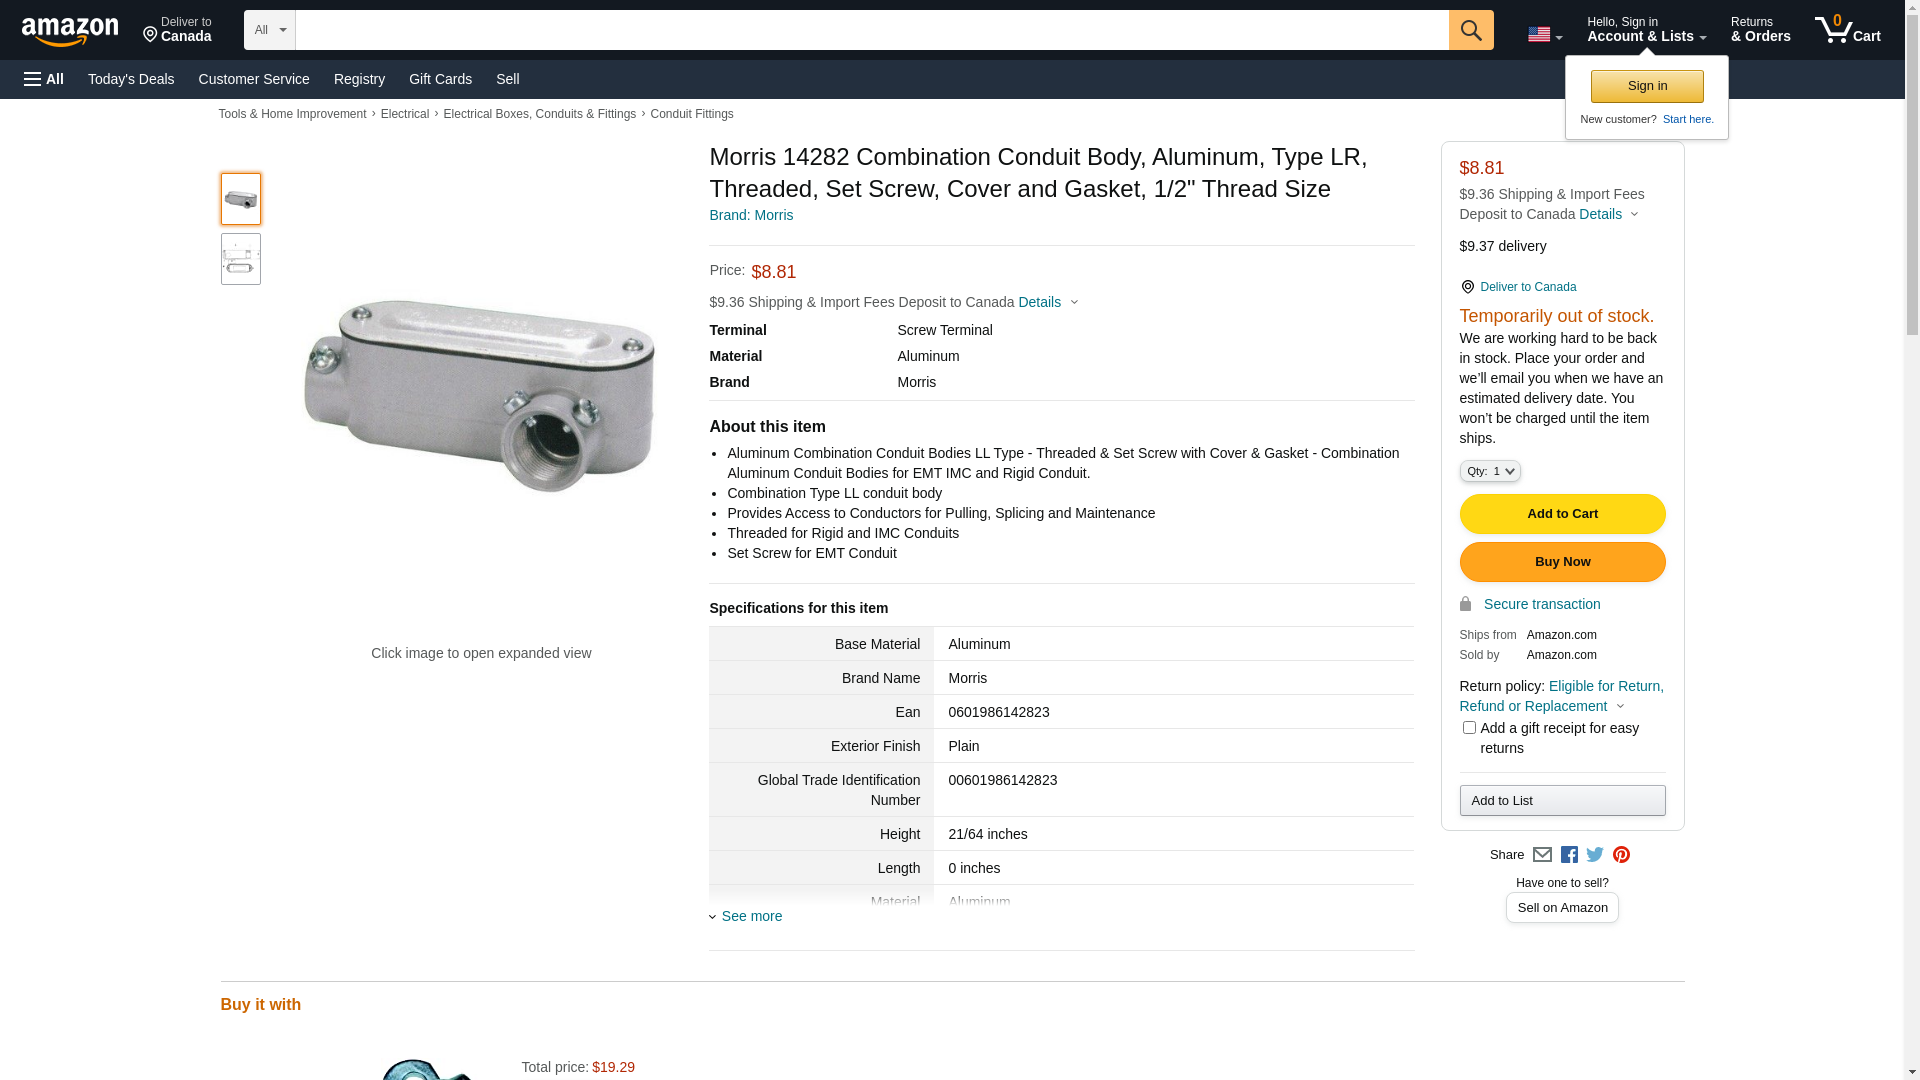Open the Qty quantity dropdown

(1489, 471)
